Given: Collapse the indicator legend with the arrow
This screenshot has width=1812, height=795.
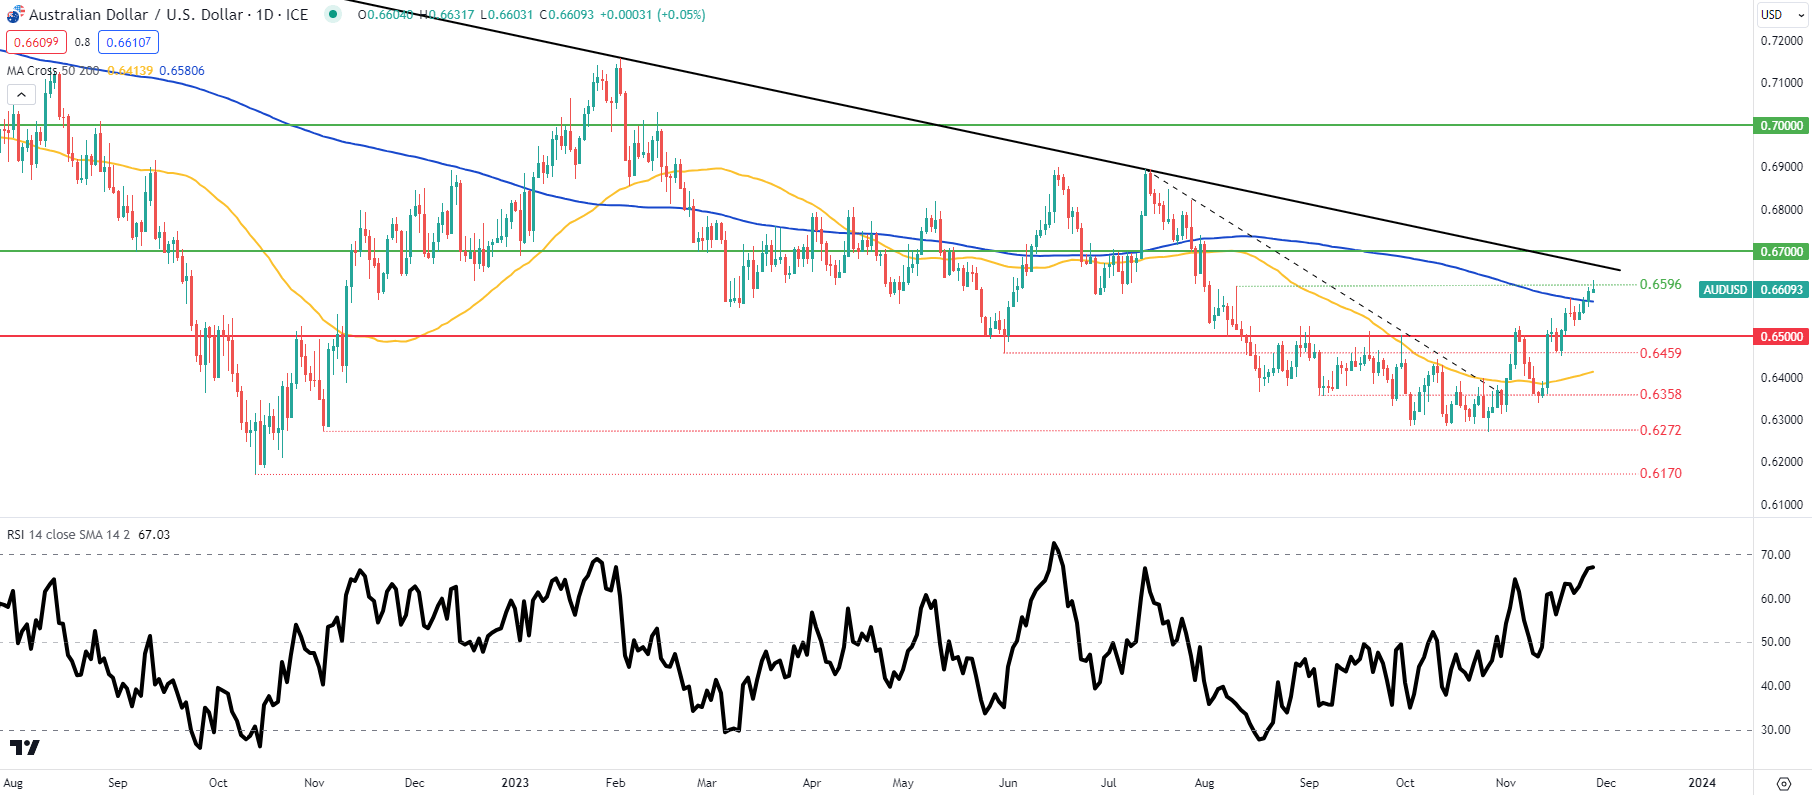Looking at the screenshot, I should [x=21, y=95].
